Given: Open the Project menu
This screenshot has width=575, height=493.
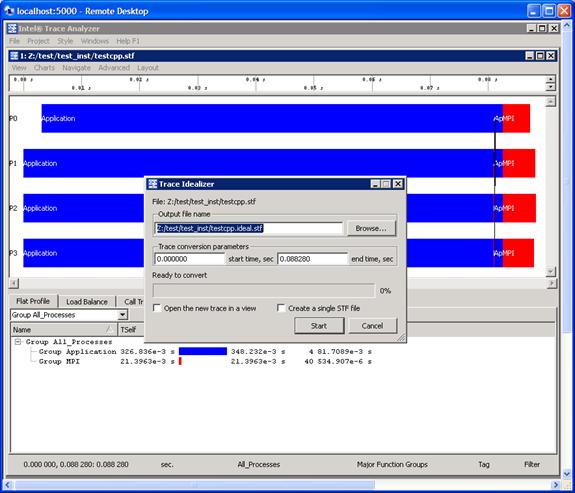Looking at the screenshot, I should point(38,41).
